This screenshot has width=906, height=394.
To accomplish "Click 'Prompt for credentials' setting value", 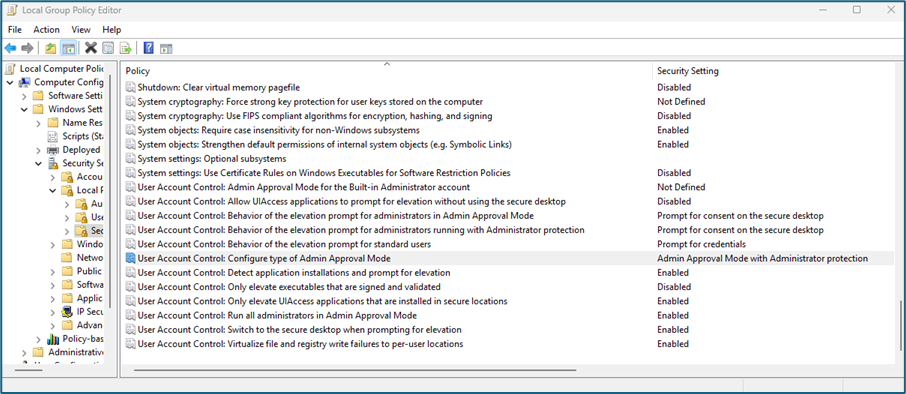I will (x=701, y=244).
